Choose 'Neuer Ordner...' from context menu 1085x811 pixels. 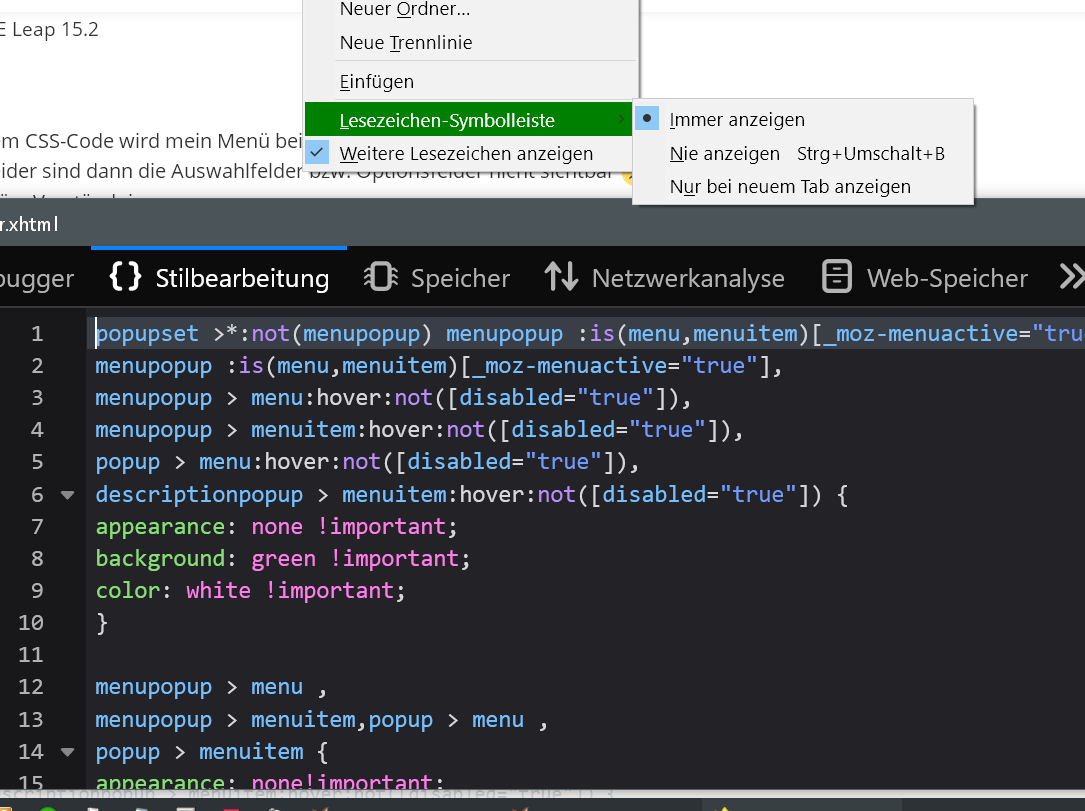[405, 10]
